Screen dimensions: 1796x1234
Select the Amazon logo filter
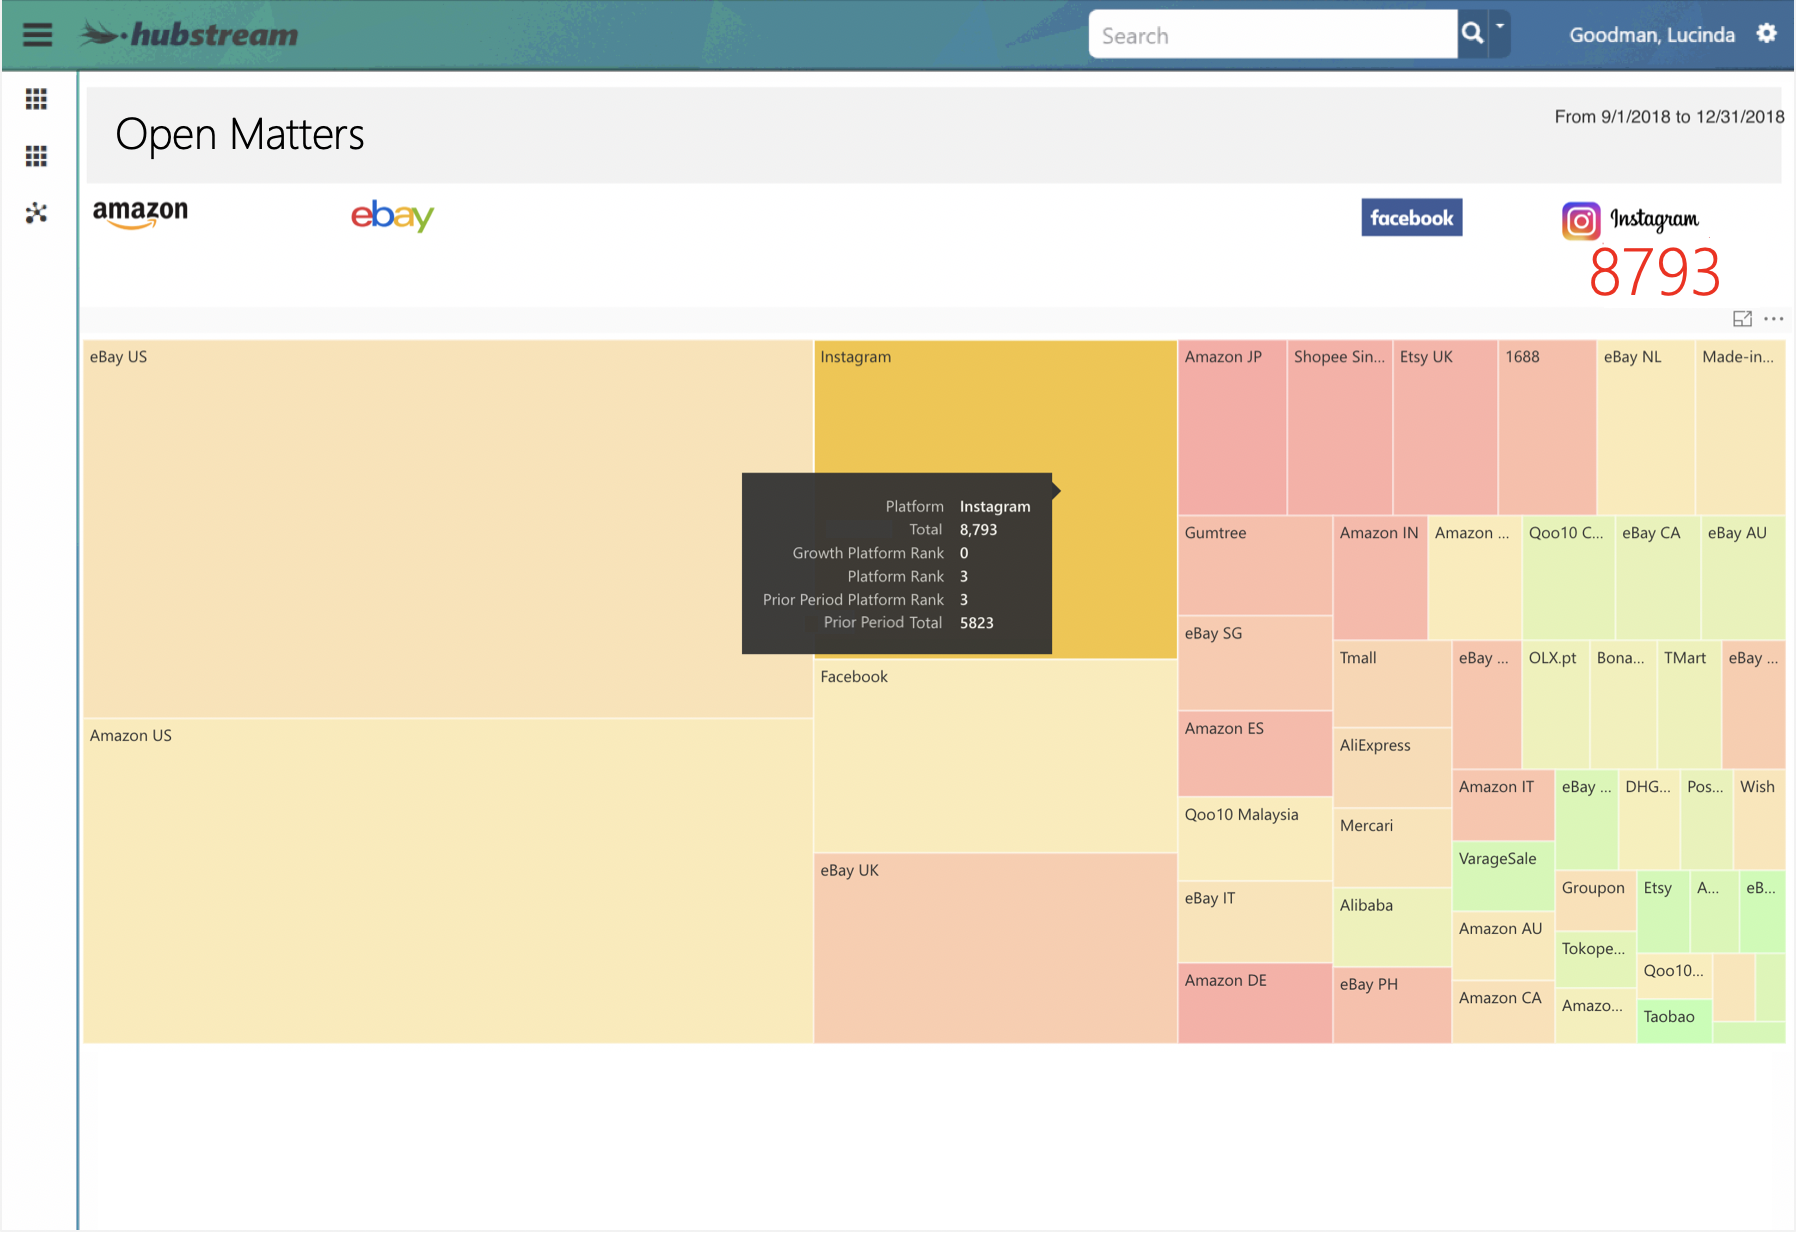(140, 213)
